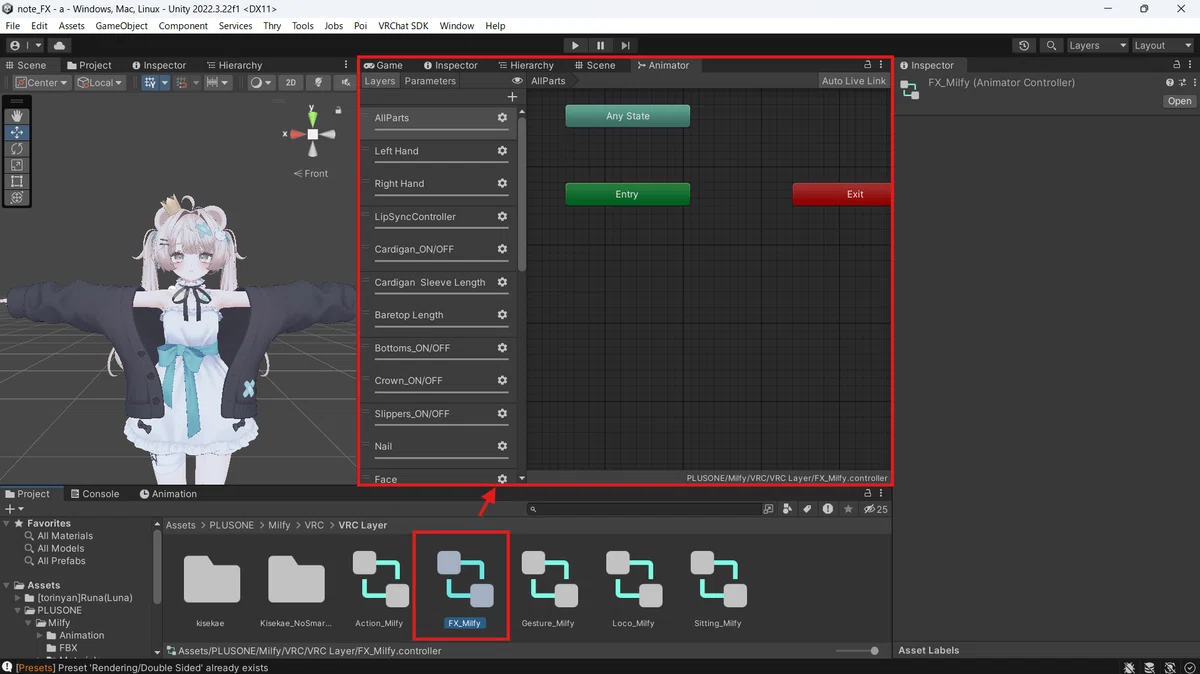This screenshot has width=1200, height=674.
Task: Toggle the Animator eye visibility icon
Action: (517, 81)
